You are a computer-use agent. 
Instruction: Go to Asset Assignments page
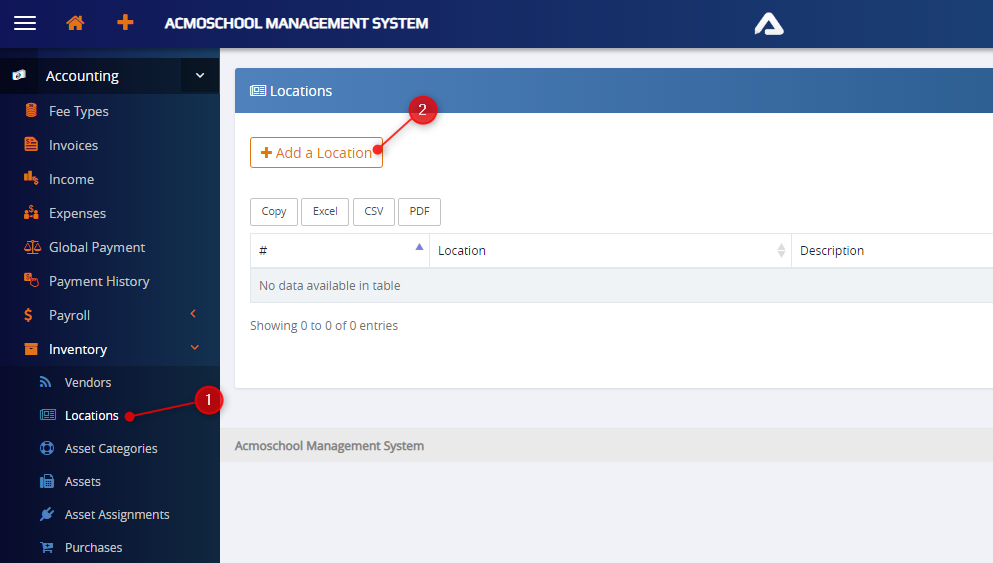tap(117, 514)
